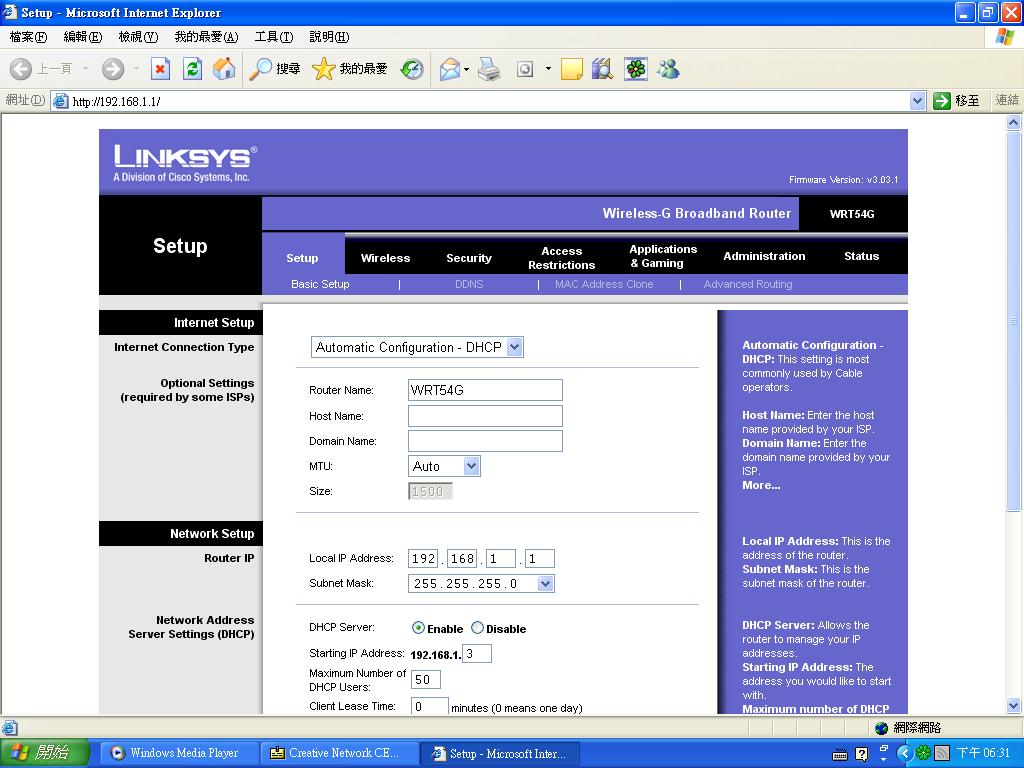Image resolution: width=1024 pixels, height=768 pixels.
Task: Click the Maximum Number of DHCP Users field
Action: tap(426, 679)
